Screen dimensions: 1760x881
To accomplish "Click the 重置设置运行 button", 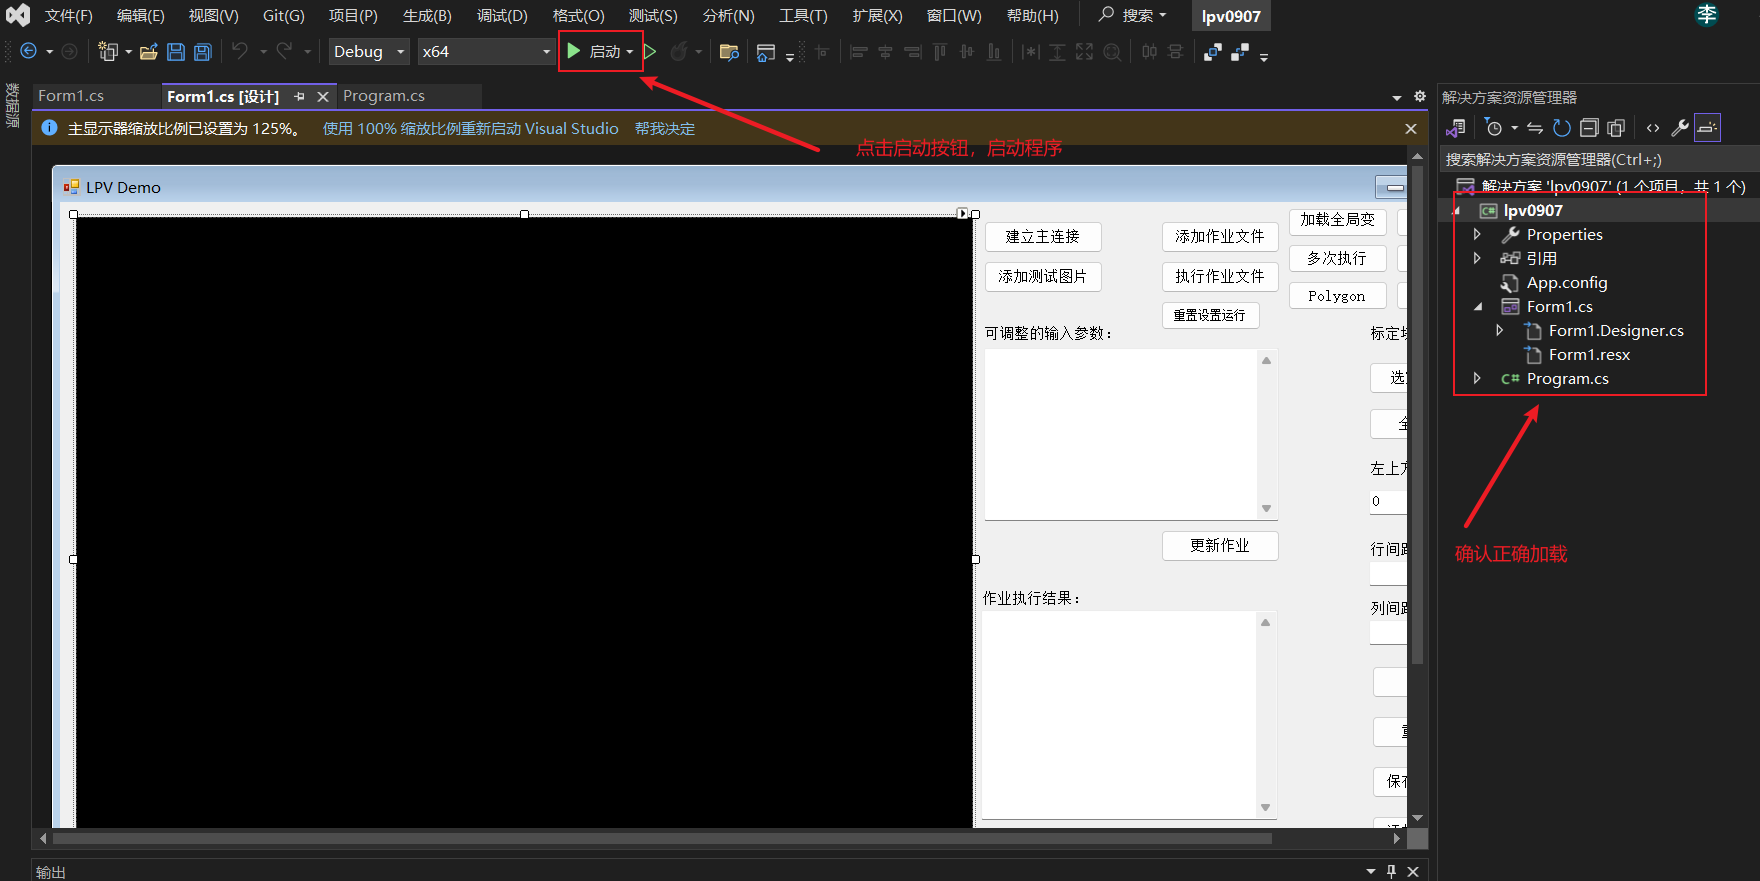I will [1210, 315].
